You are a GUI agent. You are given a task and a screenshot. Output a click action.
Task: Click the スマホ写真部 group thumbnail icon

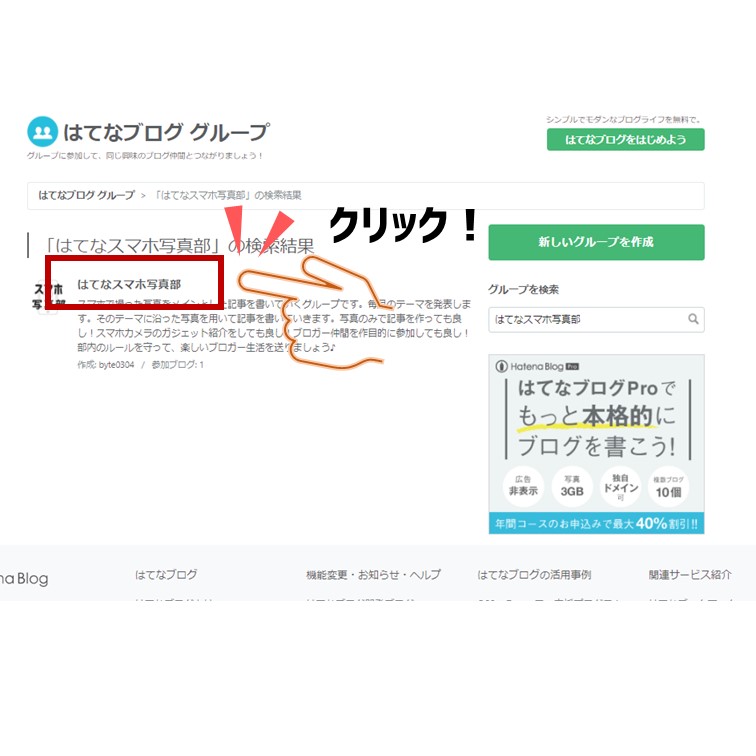[x=48, y=297]
